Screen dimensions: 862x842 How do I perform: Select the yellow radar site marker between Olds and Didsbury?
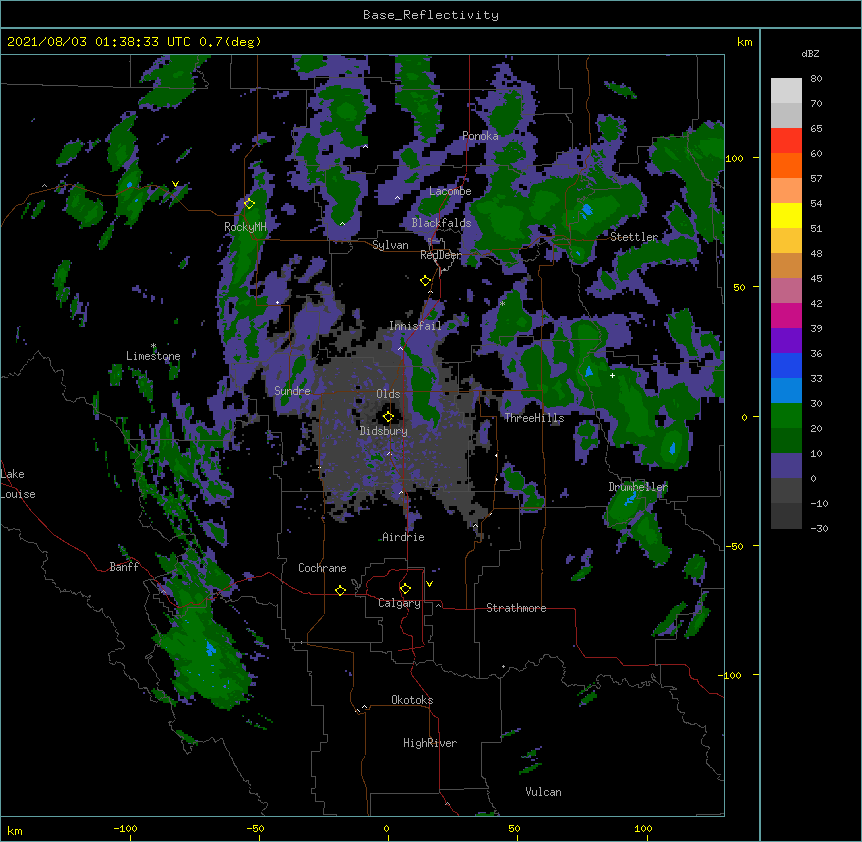388,417
